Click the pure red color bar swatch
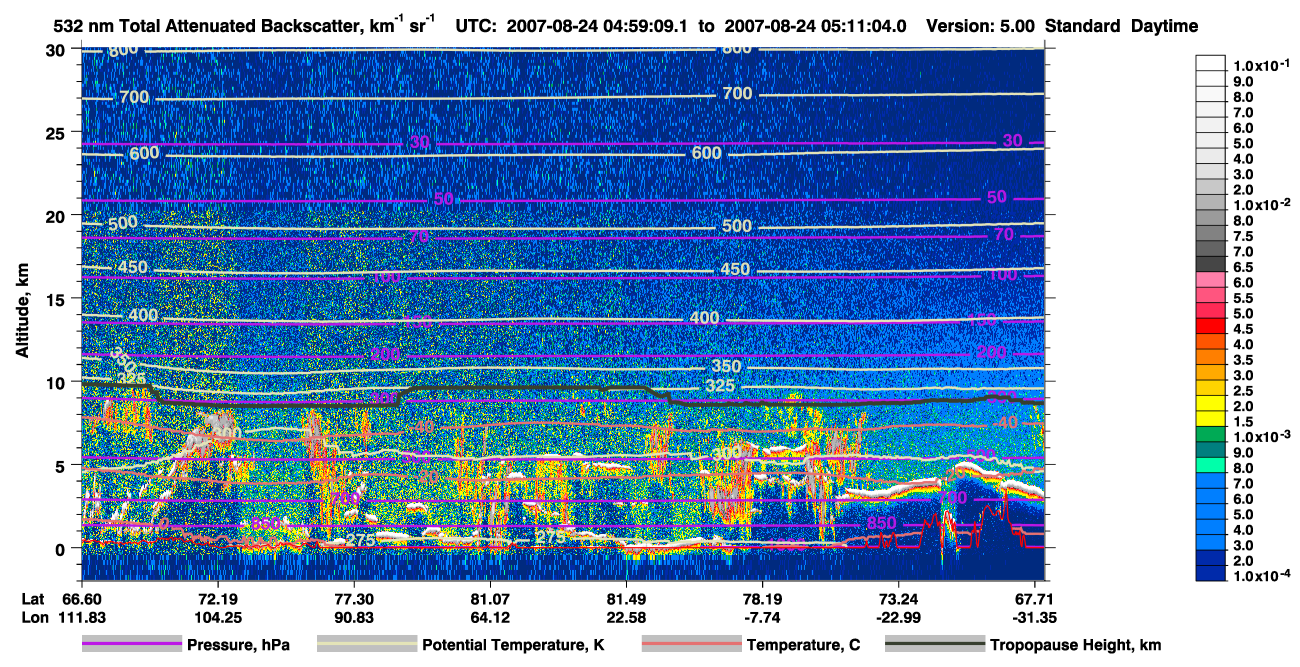The image size is (1300, 667). pyautogui.click(x=1211, y=325)
